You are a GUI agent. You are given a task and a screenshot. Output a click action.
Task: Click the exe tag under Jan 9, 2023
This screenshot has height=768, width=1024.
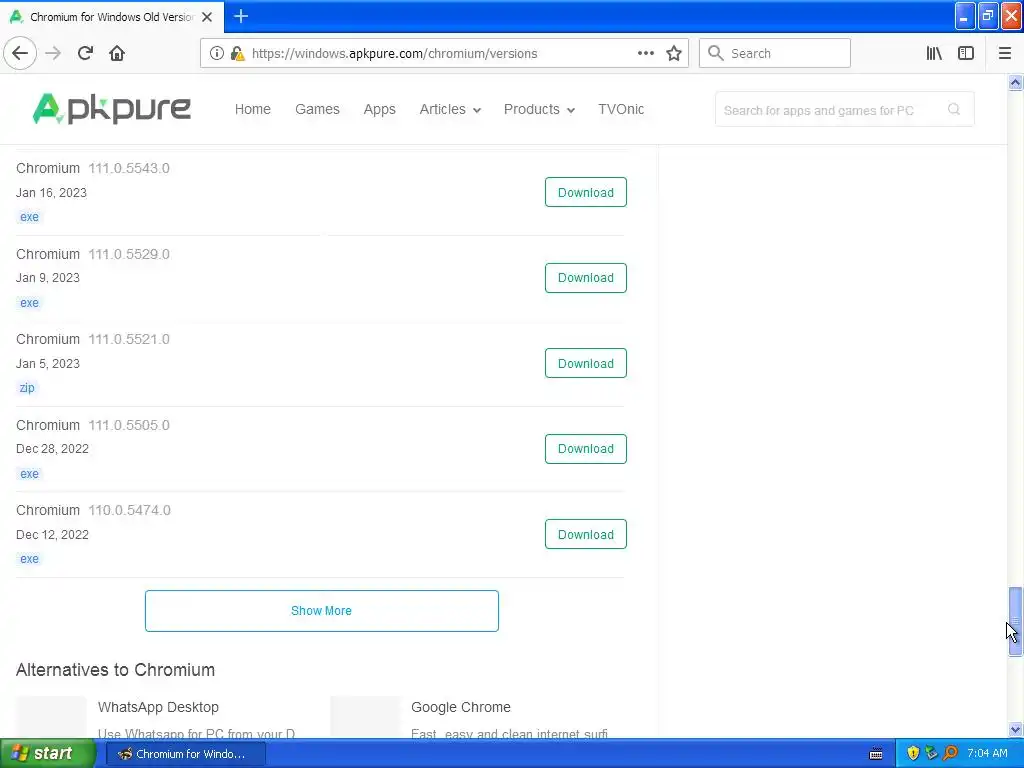point(29,302)
